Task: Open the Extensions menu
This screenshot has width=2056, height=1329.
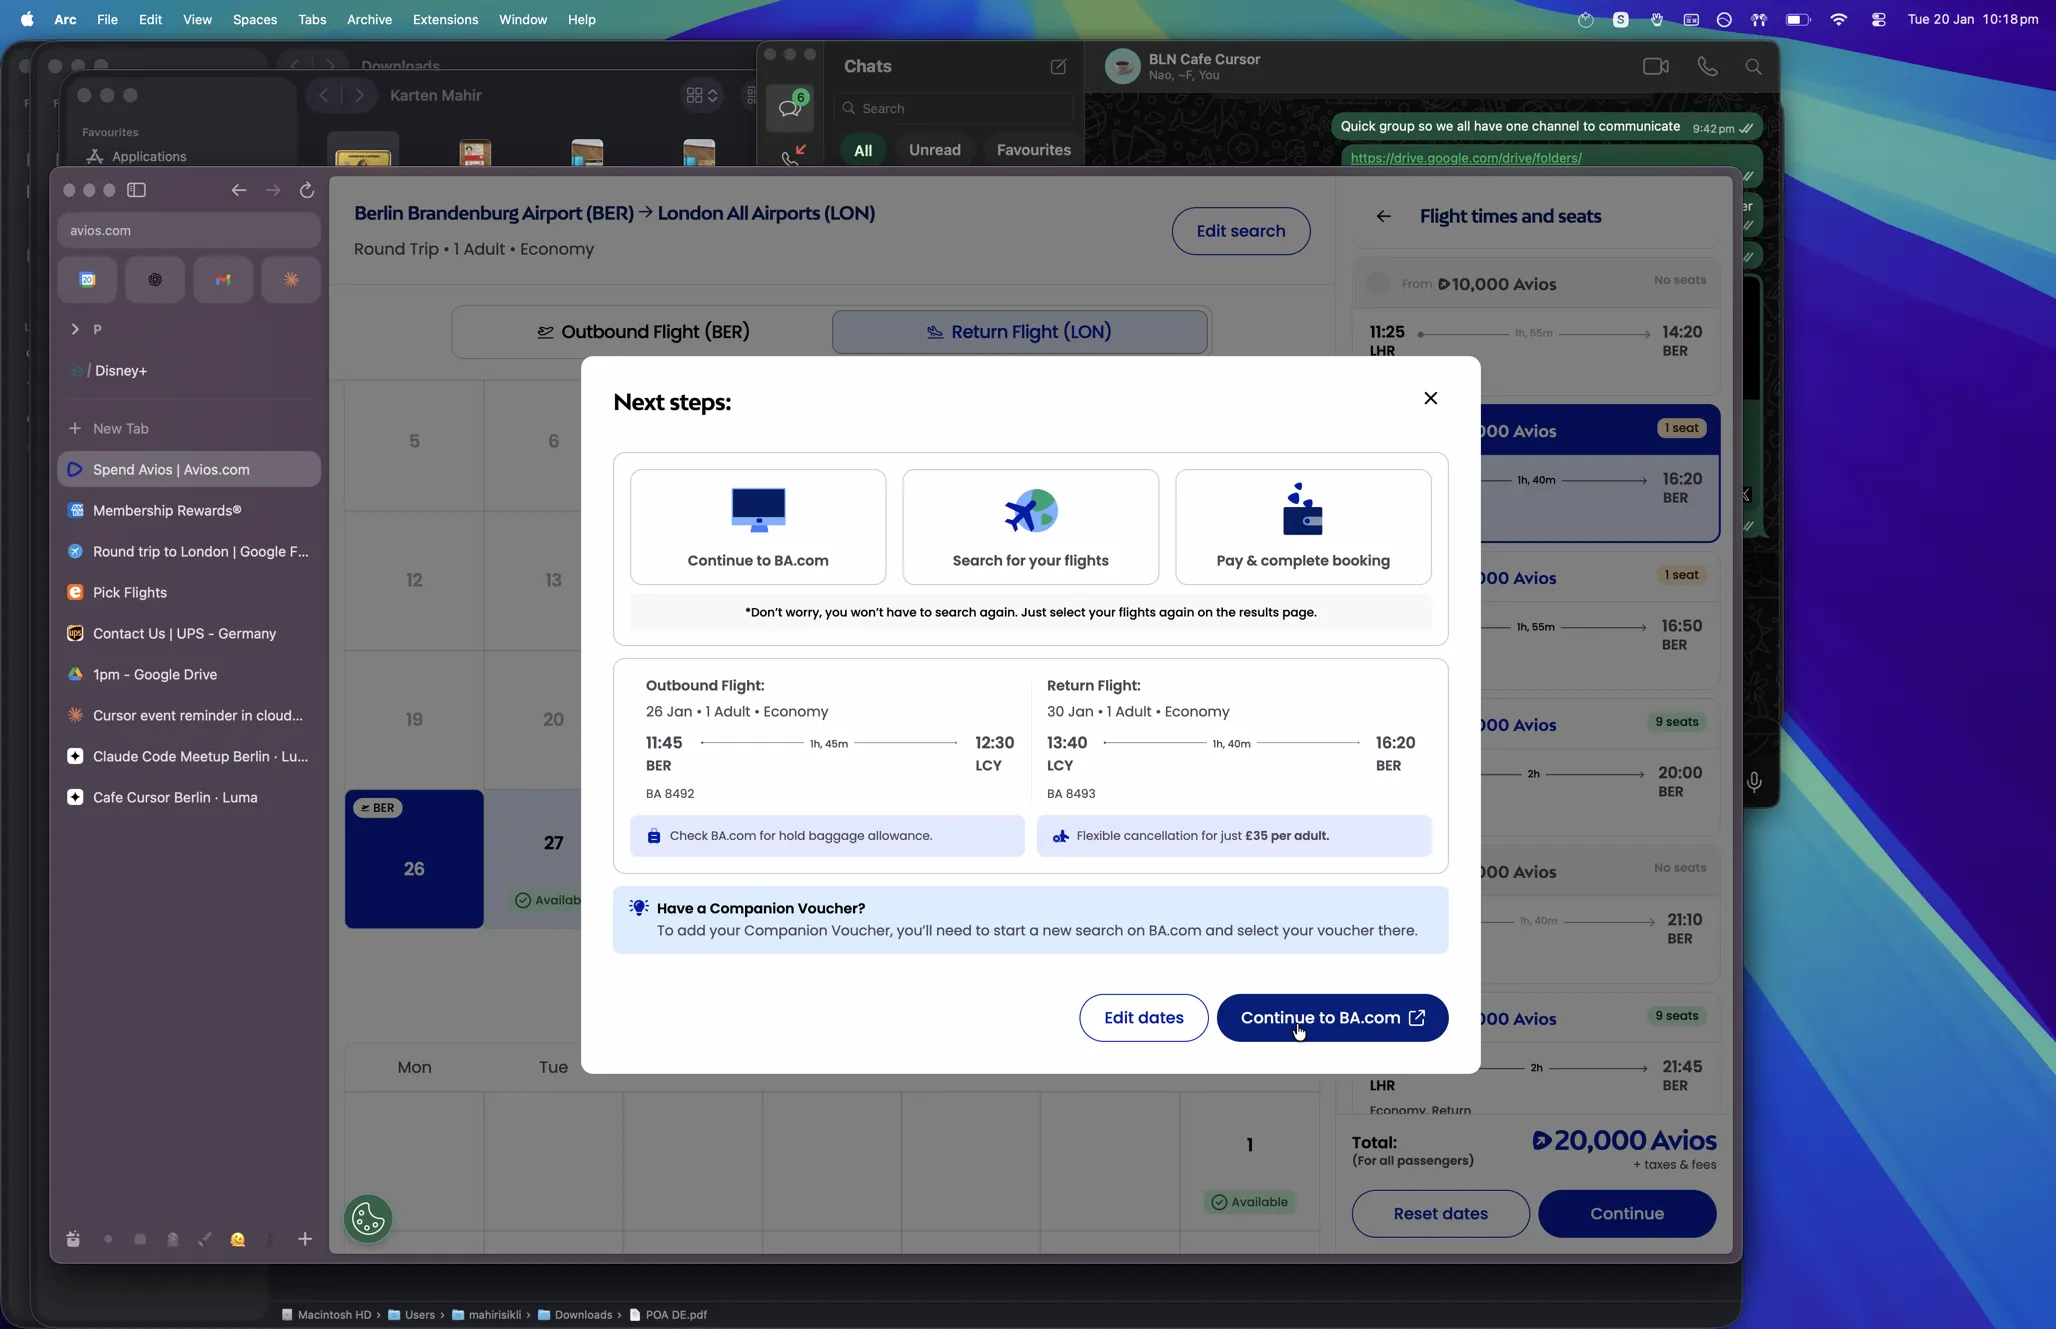Action: [x=445, y=19]
